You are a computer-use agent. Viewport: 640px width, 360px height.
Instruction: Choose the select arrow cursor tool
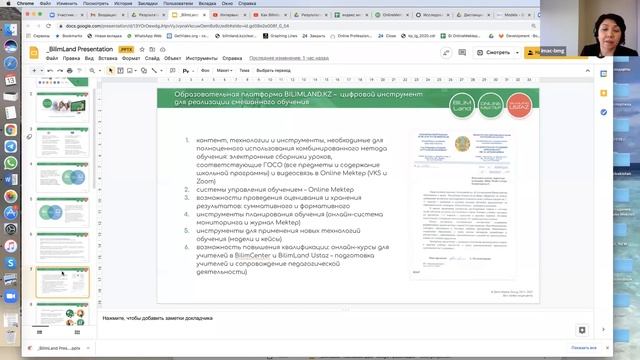(110, 71)
